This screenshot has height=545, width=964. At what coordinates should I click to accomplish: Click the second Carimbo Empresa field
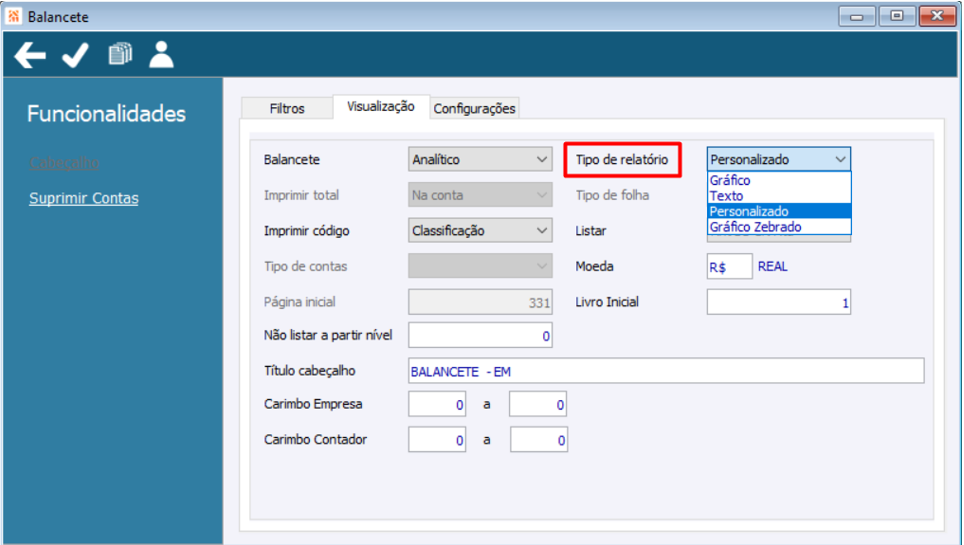click(x=538, y=404)
